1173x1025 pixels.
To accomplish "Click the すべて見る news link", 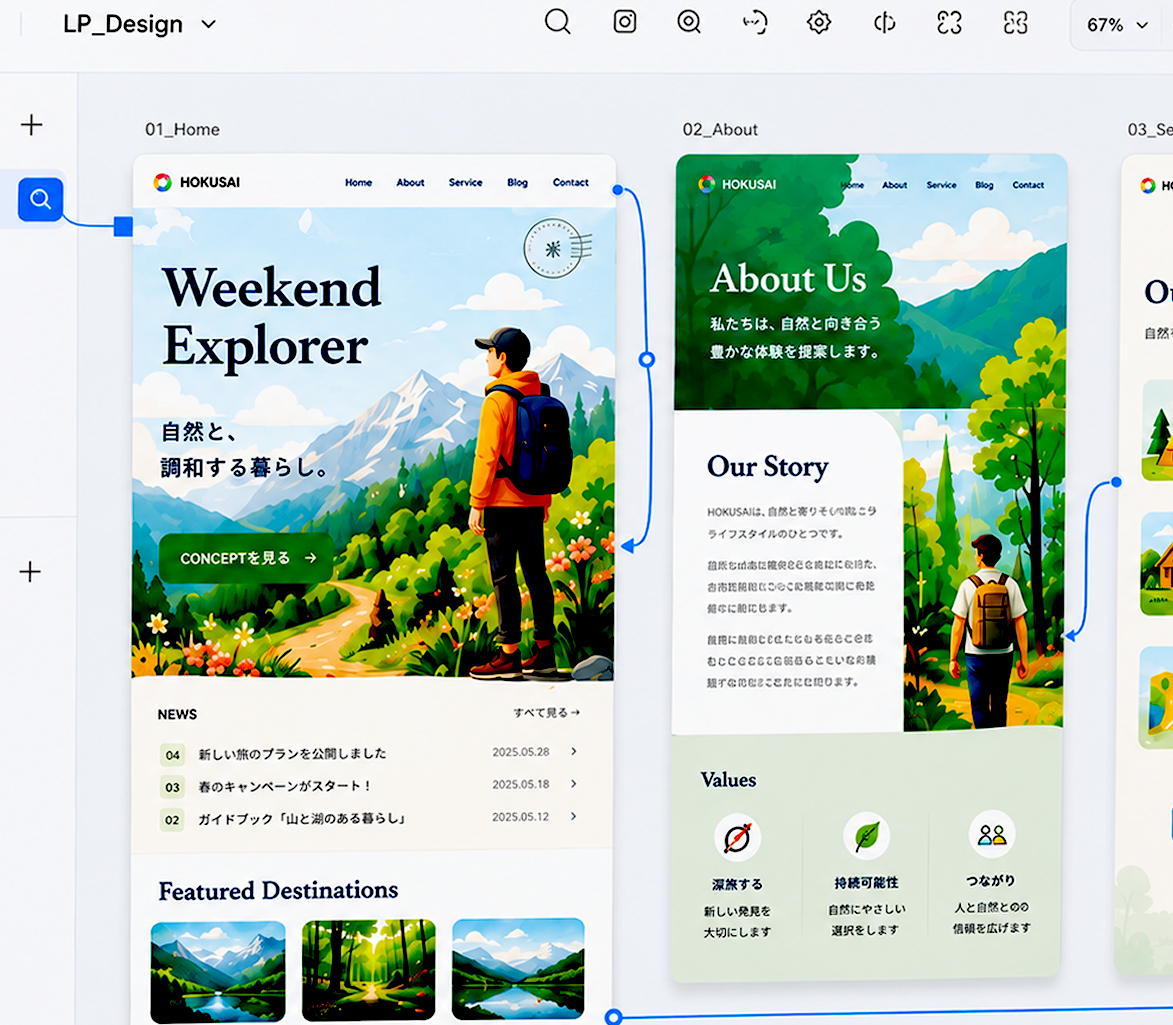I will [x=547, y=713].
